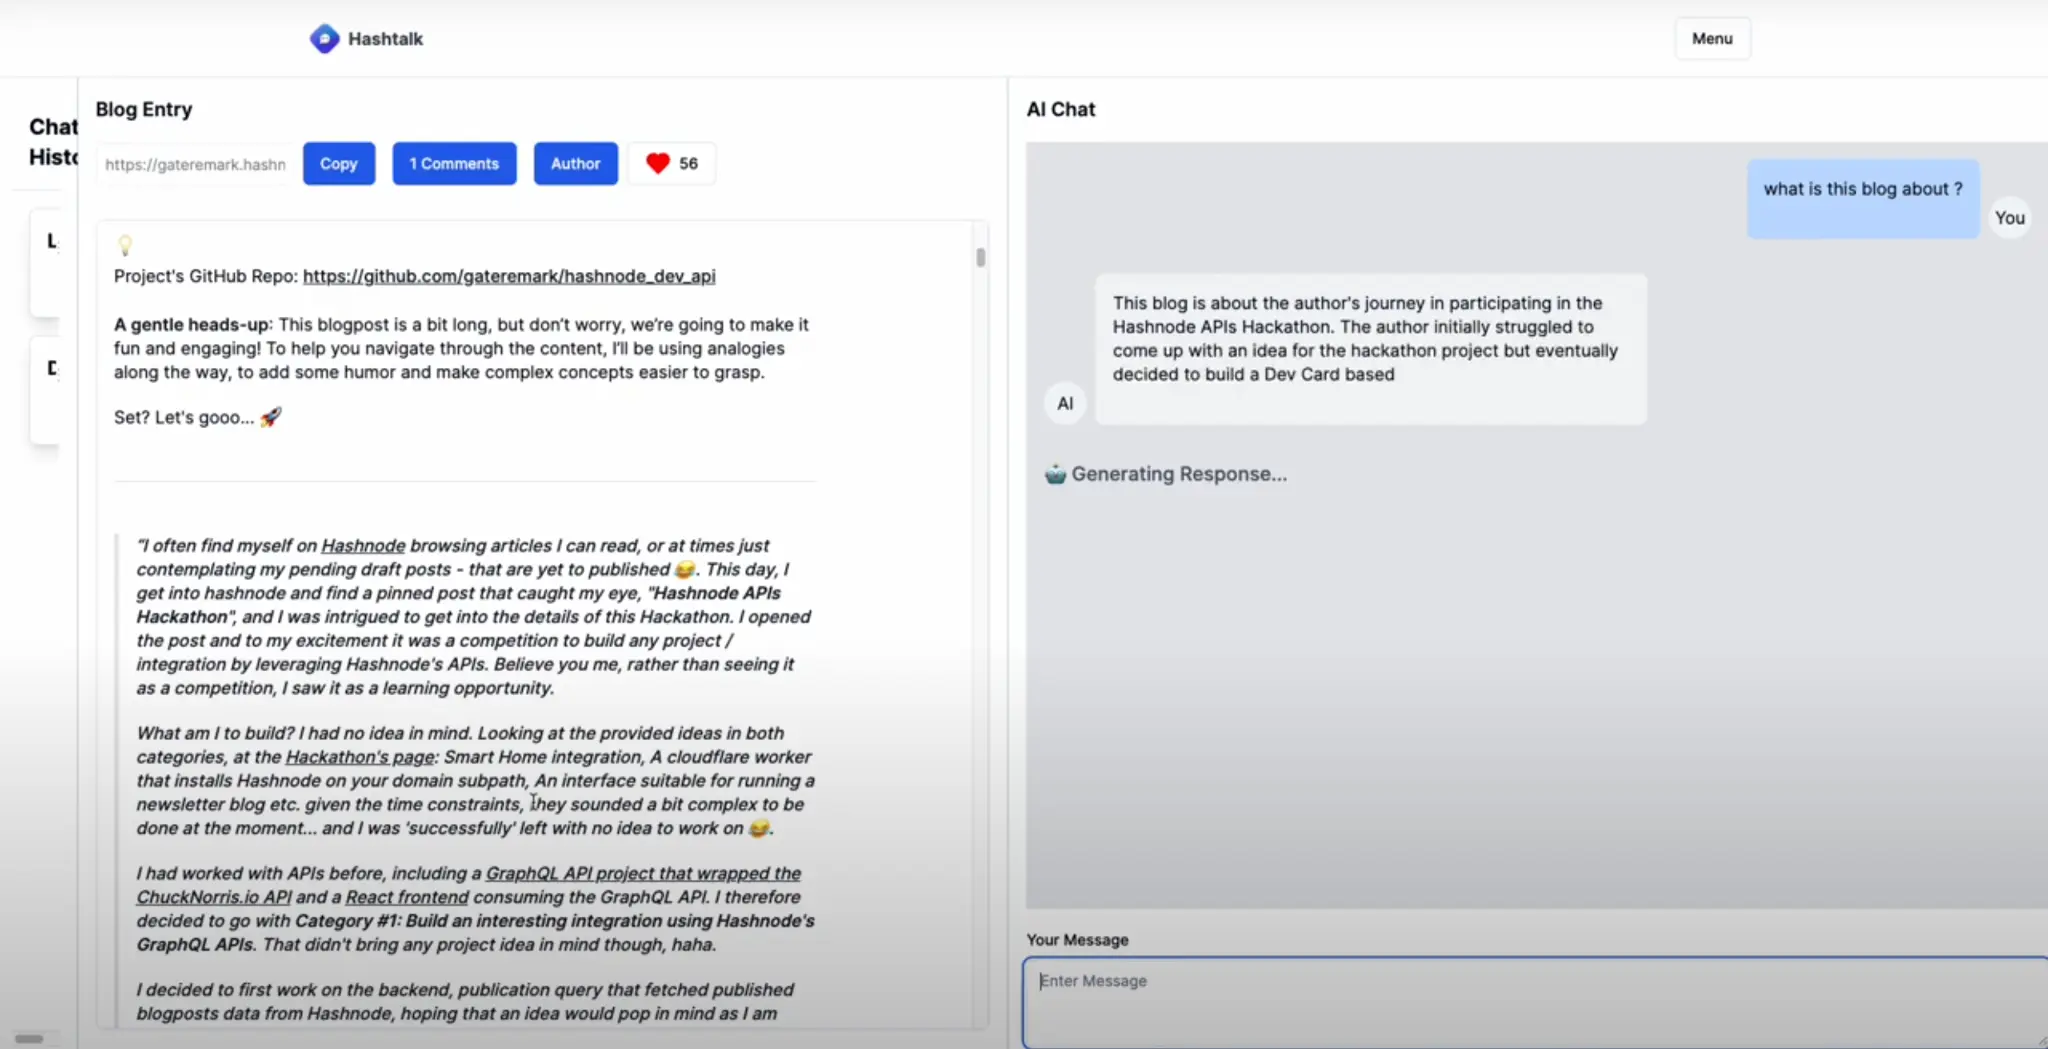Image resolution: width=2048 pixels, height=1049 pixels.
Task: Click the Blog Entry heading
Action: click(x=144, y=109)
